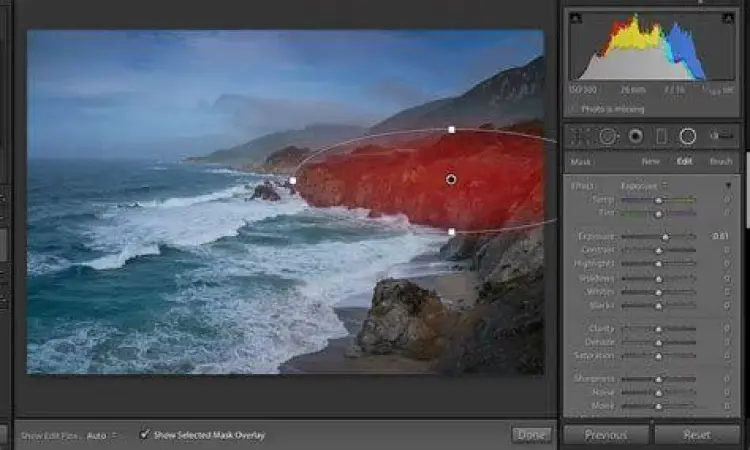Click the Contrast slider handle
The width and height of the screenshot is (750, 450).
[x=659, y=251]
